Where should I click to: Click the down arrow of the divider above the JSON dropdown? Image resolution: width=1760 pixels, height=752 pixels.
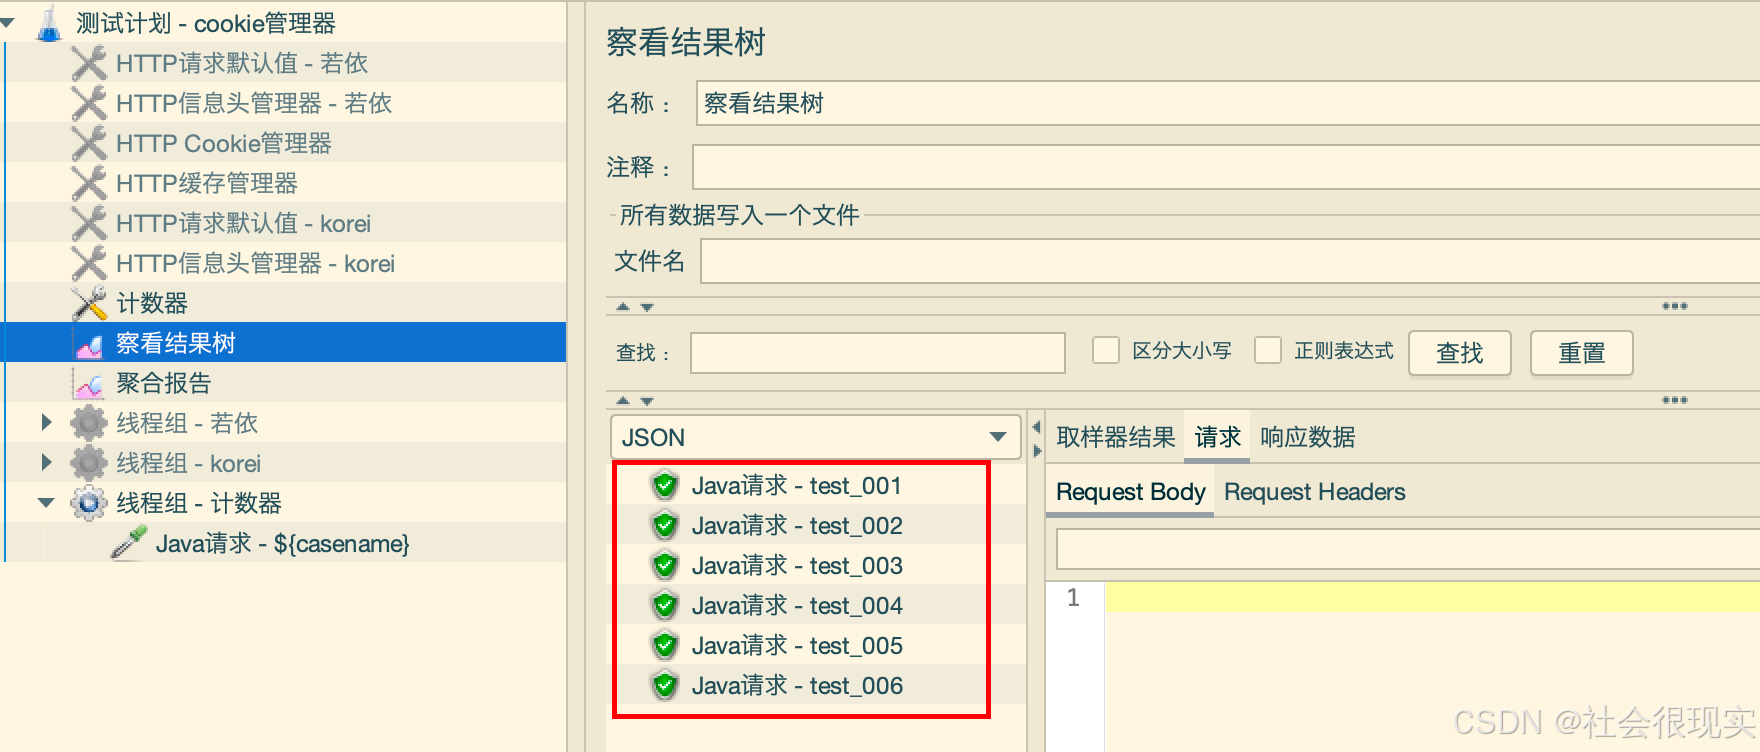(647, 400)
